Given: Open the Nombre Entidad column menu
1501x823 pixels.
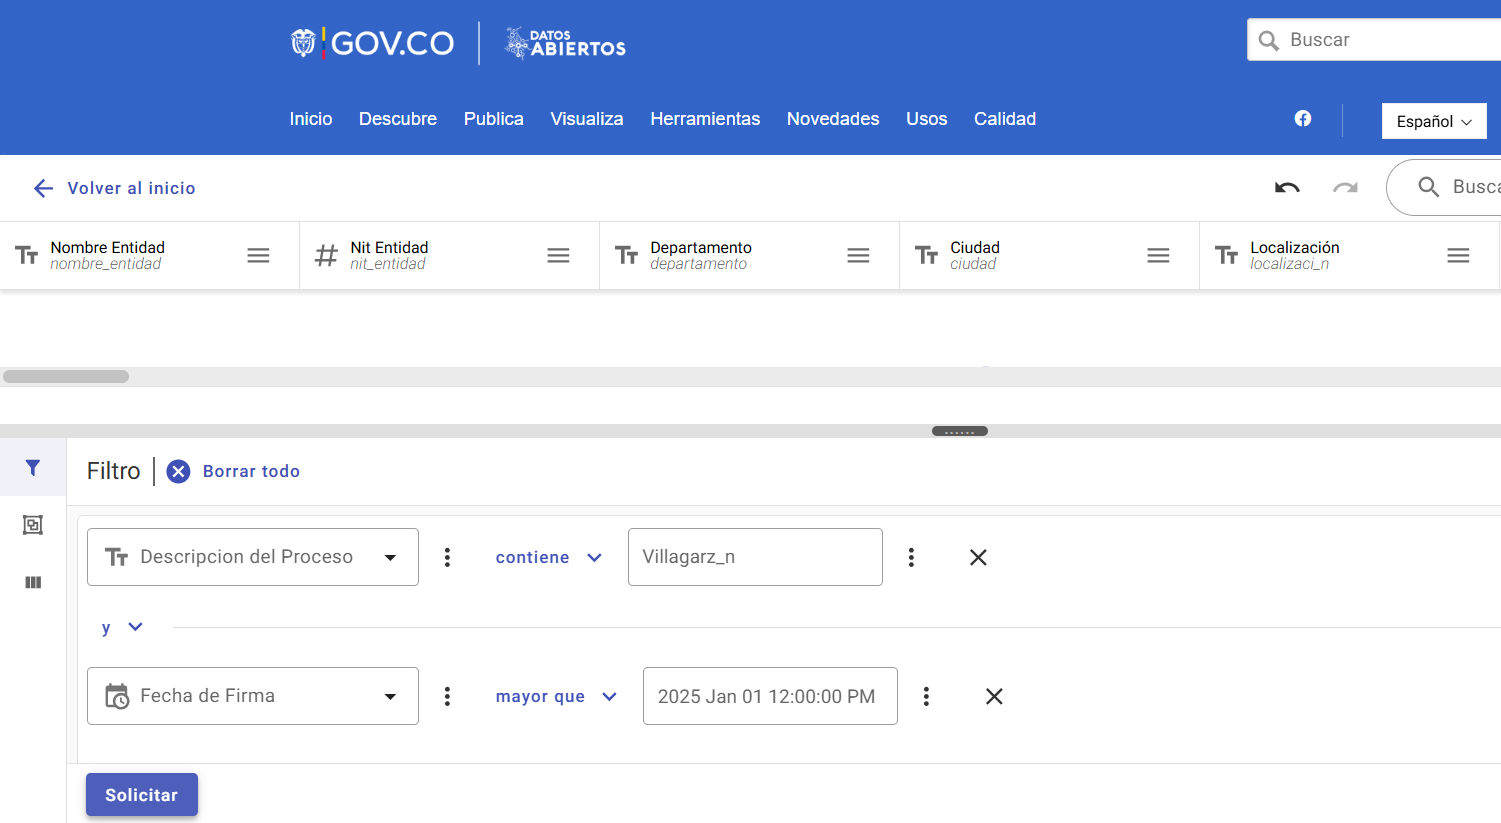Looking at the screenshot, I should [258, 256].
